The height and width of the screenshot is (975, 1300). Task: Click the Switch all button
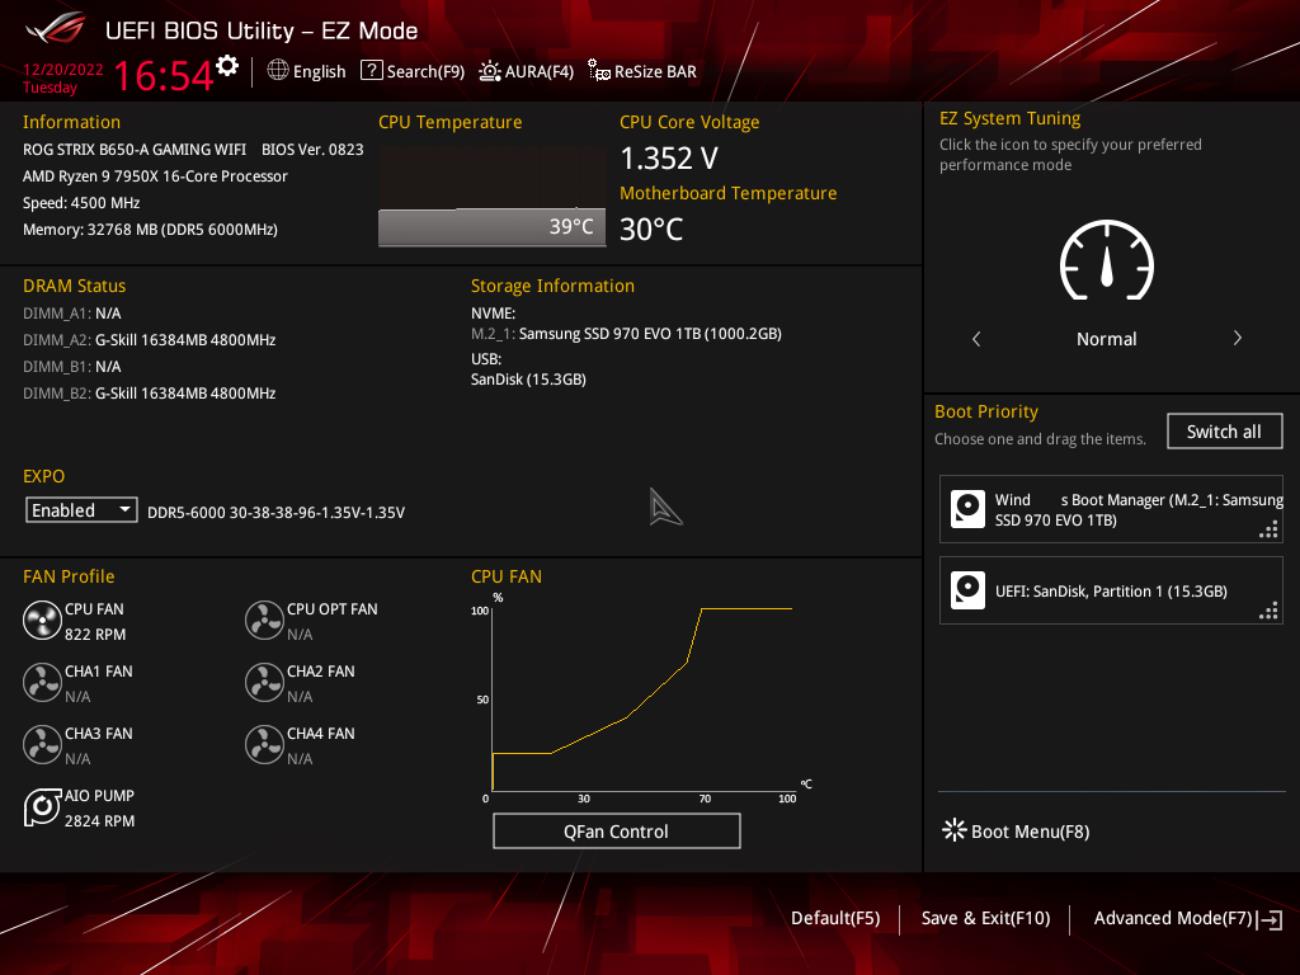[1224, 431]
